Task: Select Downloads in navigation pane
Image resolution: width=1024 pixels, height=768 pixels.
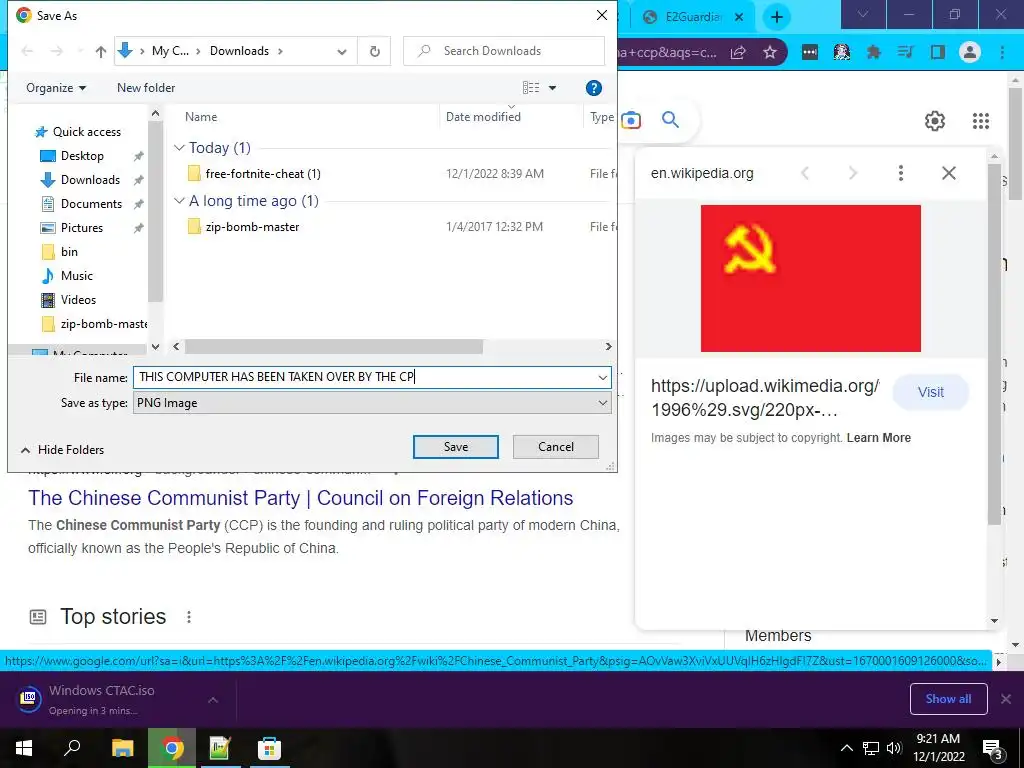Action: pyautogui.click(x=90, y=180)
